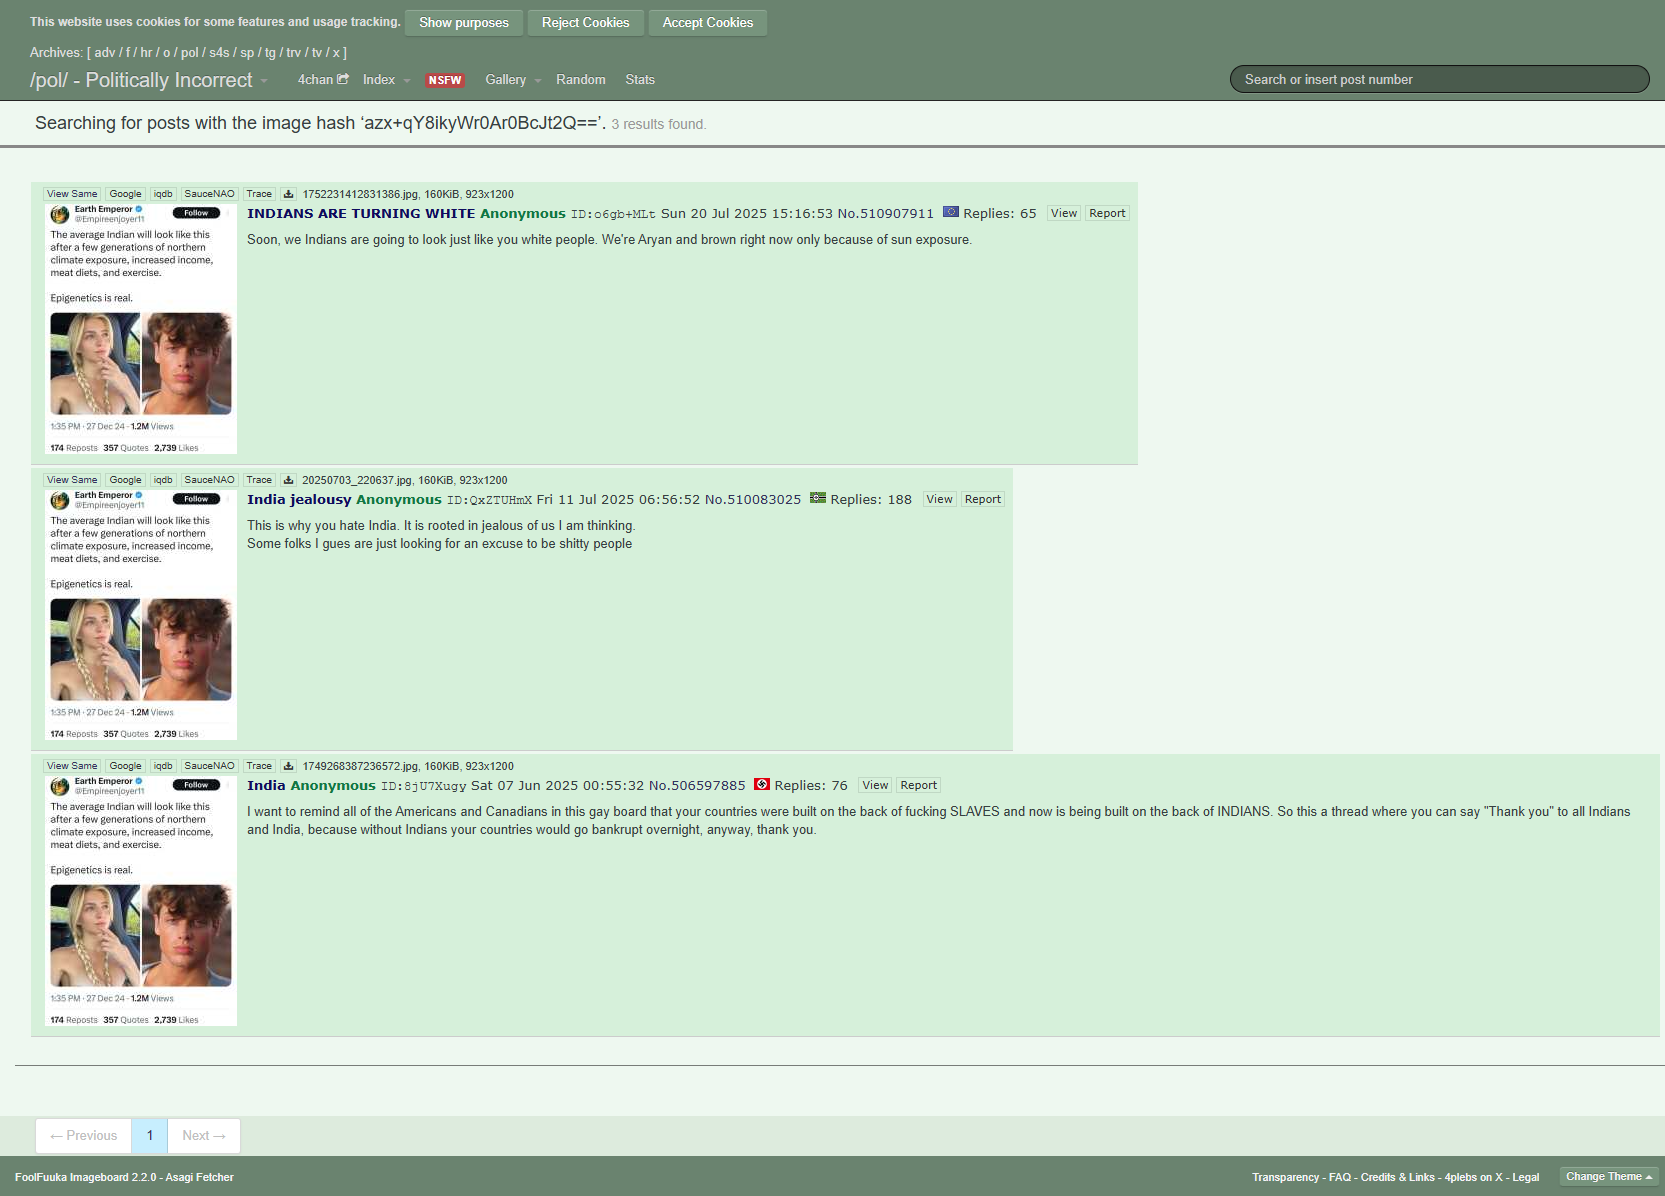Trace first post image
1665x1196 pixels.
pos(259,194)
